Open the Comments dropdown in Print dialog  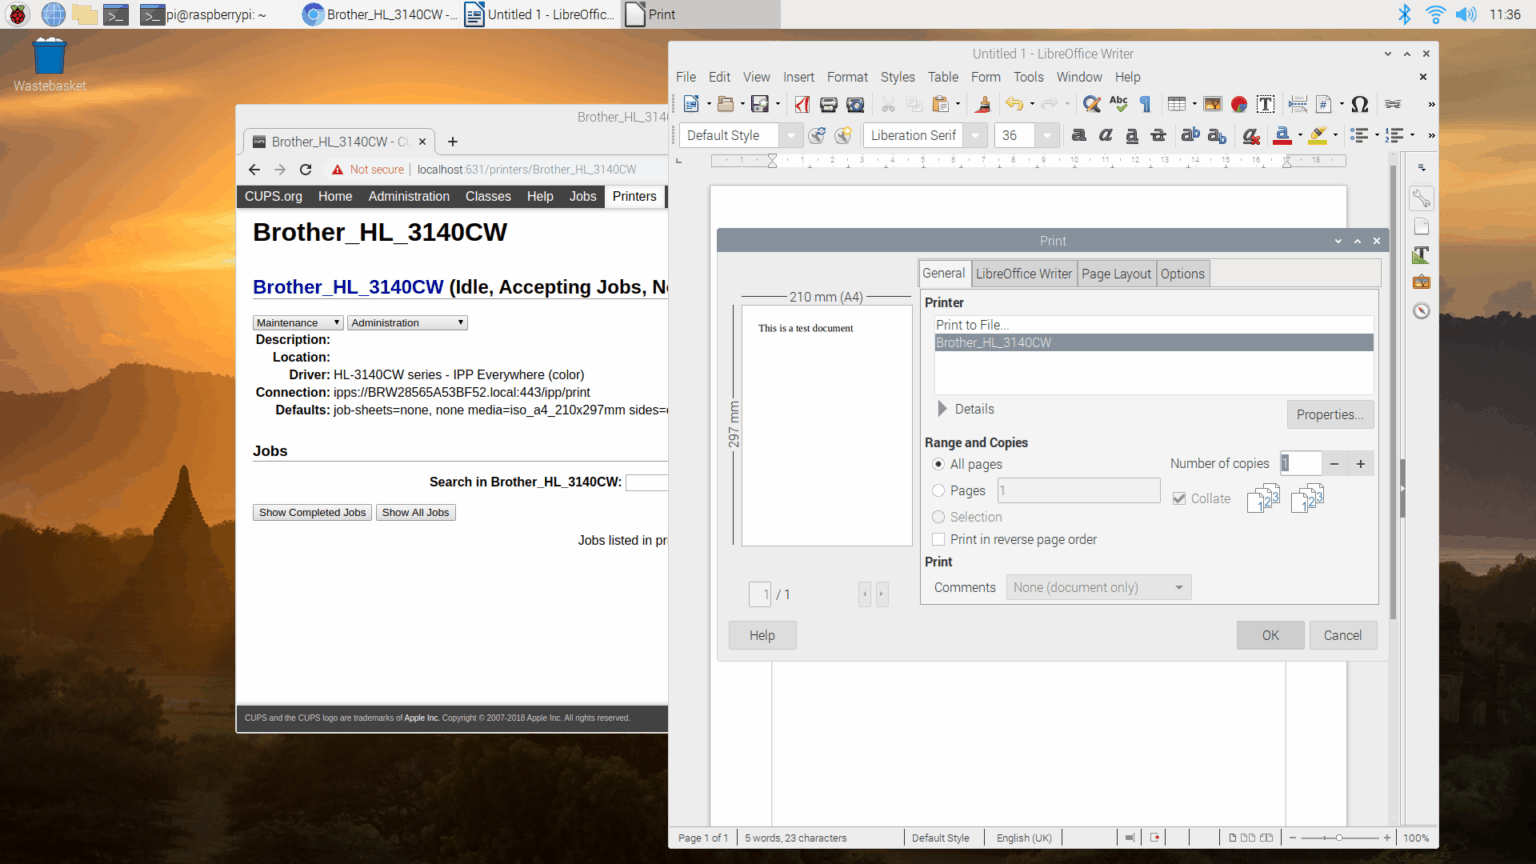pyautogui.click(x=1098, y=587)
